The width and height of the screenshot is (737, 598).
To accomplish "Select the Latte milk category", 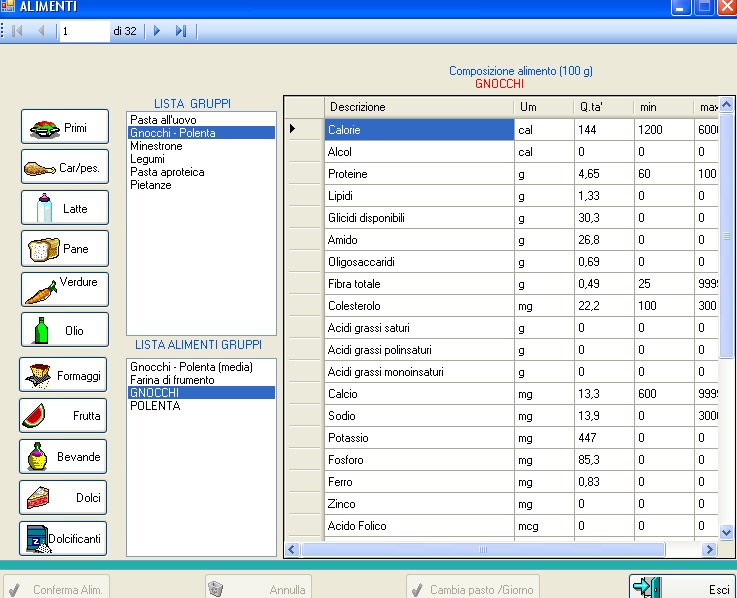I will click(65, 207).
